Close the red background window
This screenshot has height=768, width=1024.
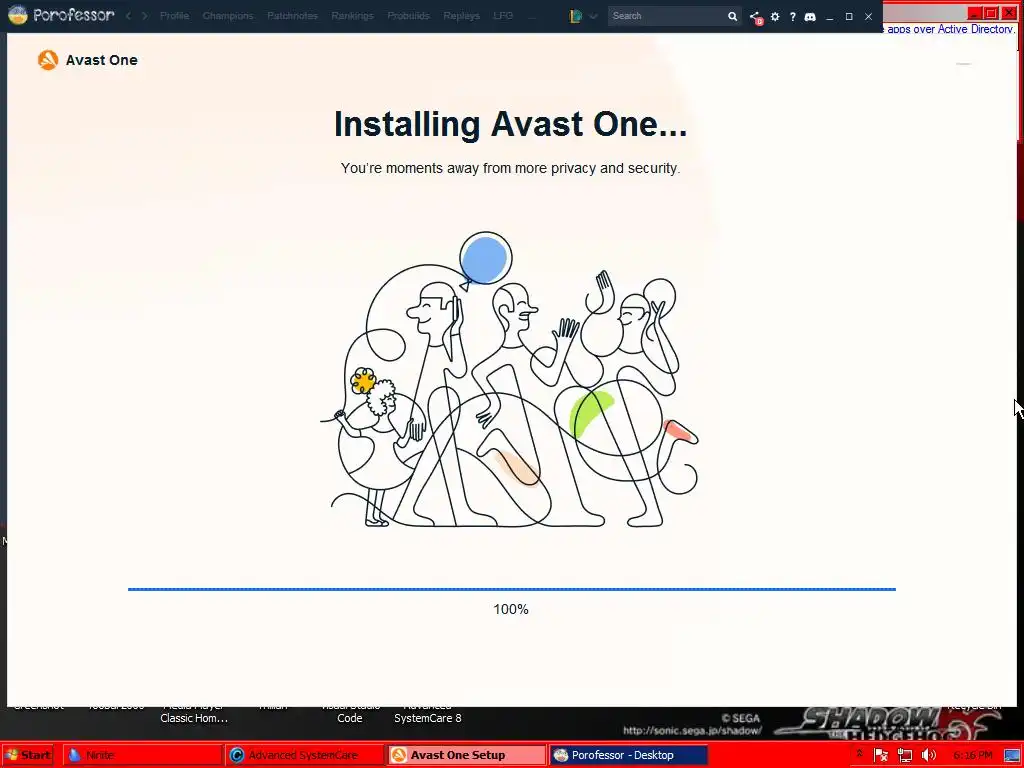pyautogui.click(x=1010, y=13)
